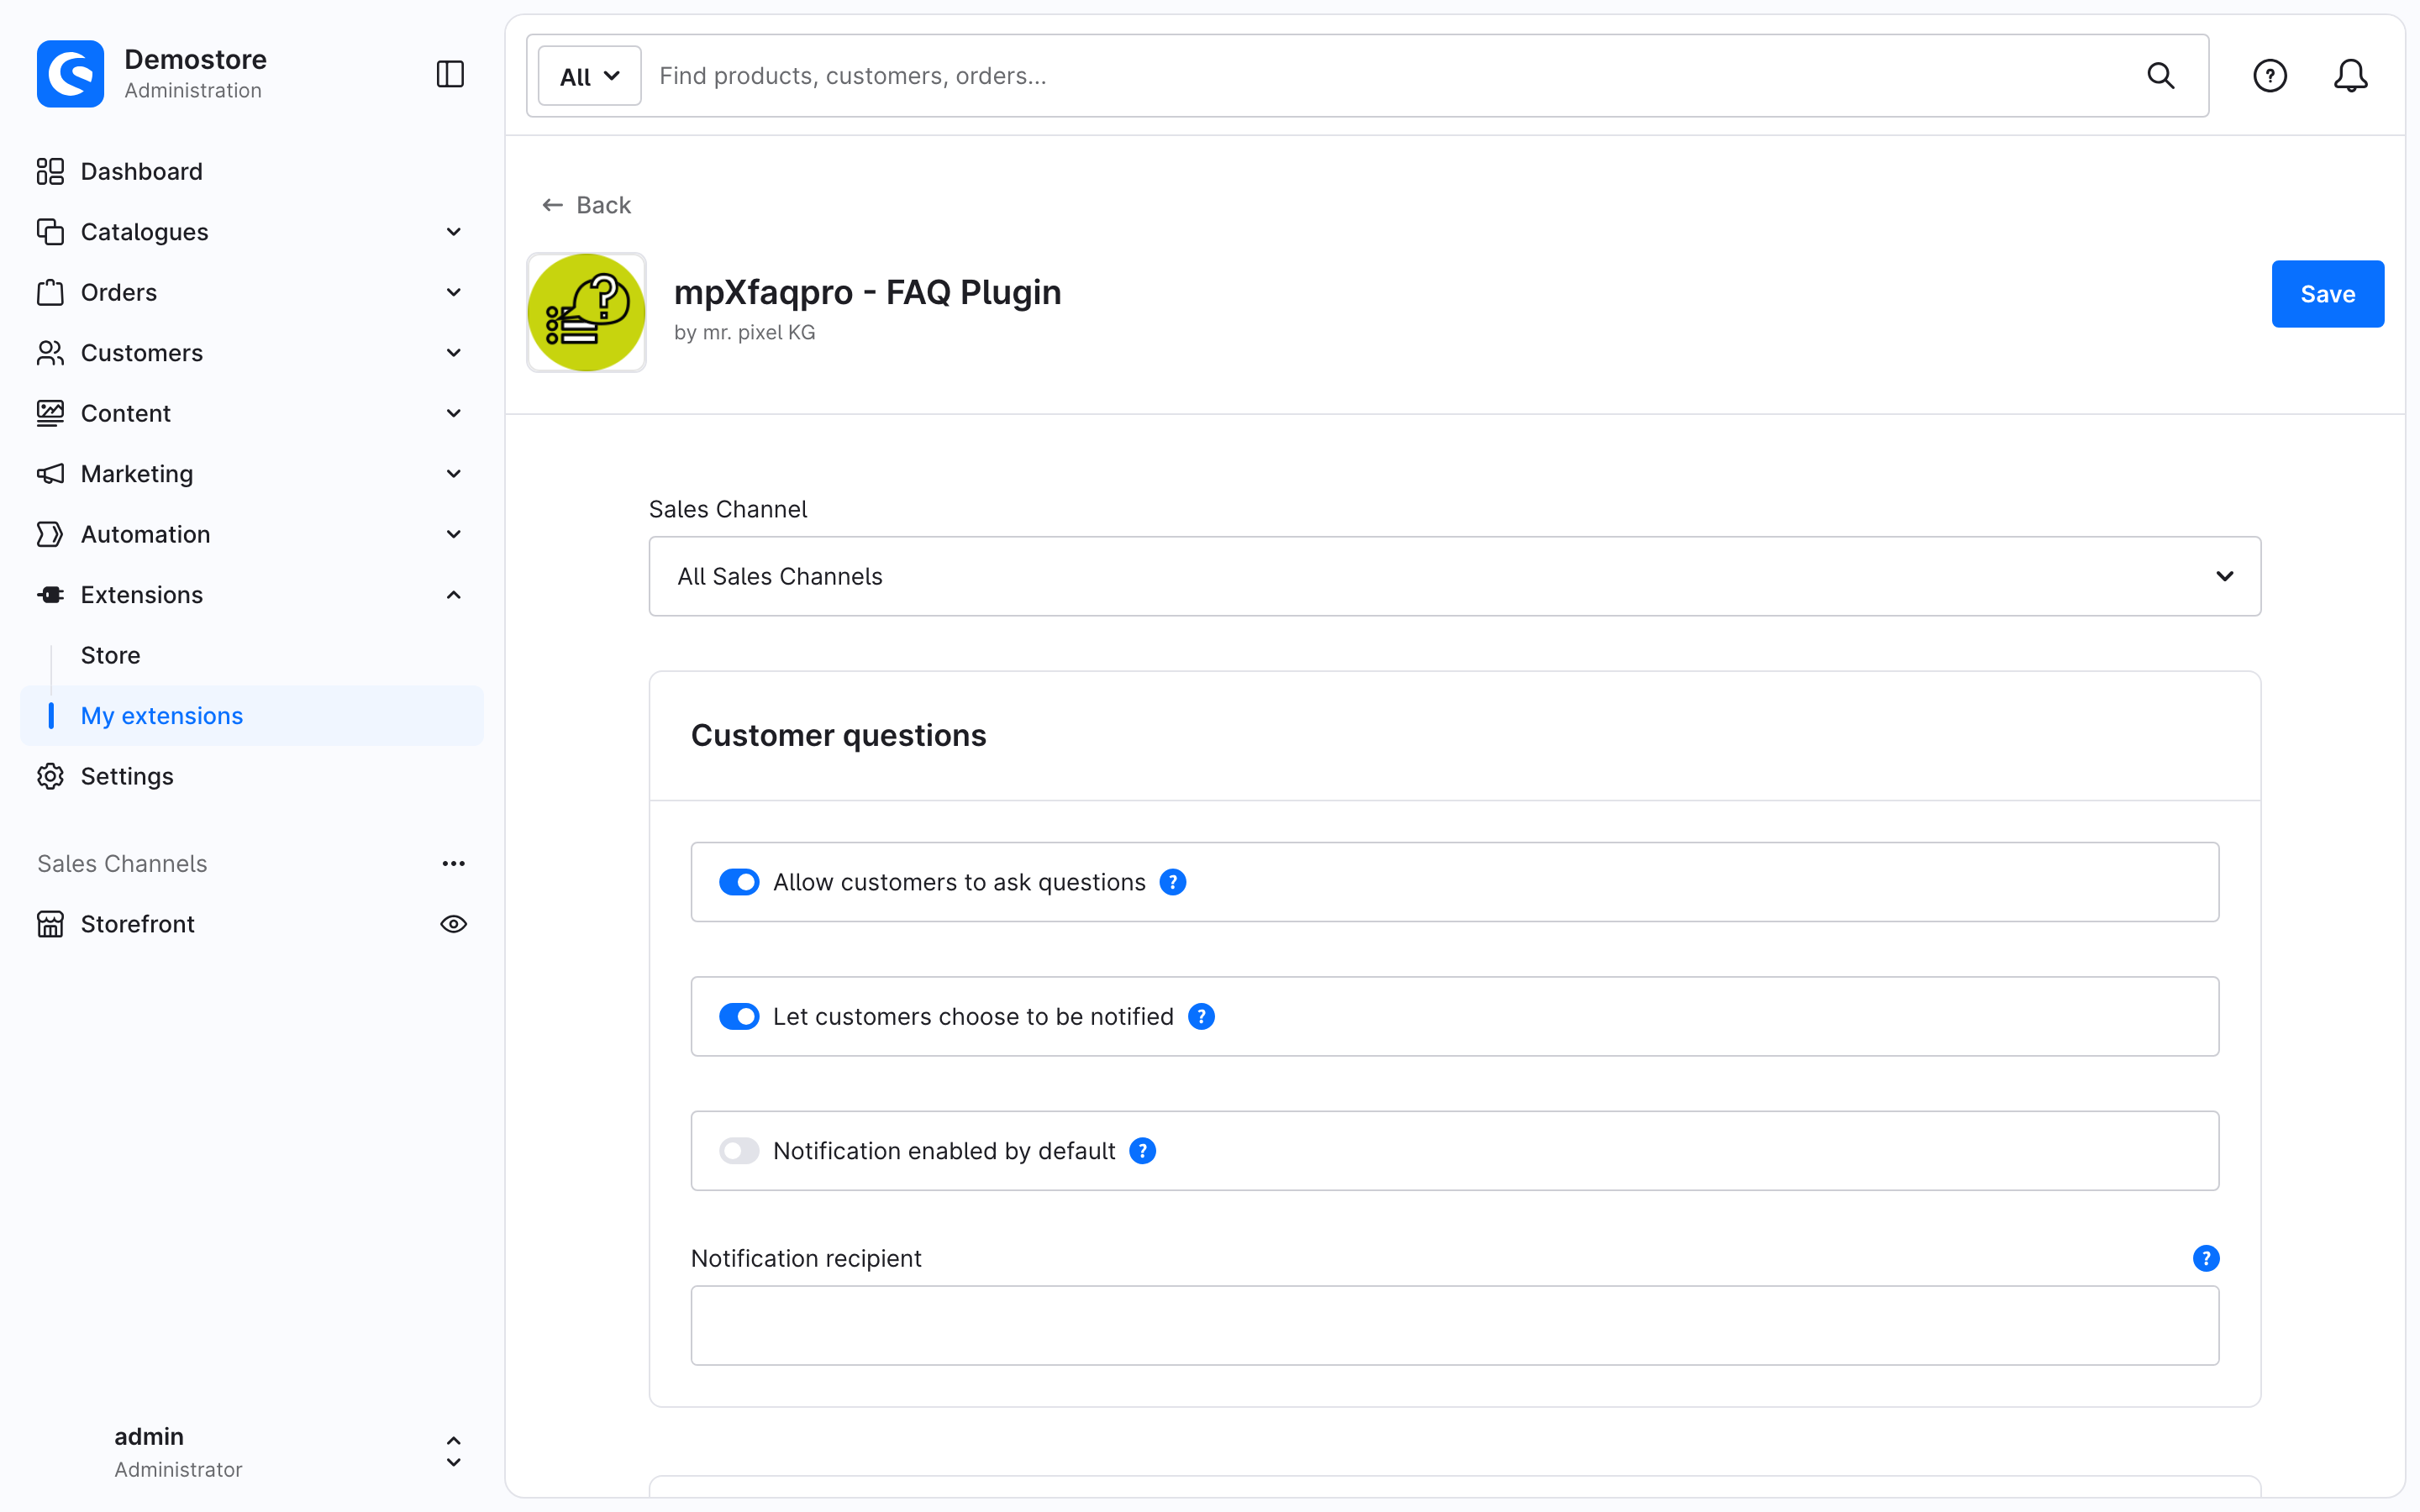2420x1512 pixels.
Task: Click the Shopware Demostore logo
Action: pos(70,74)
